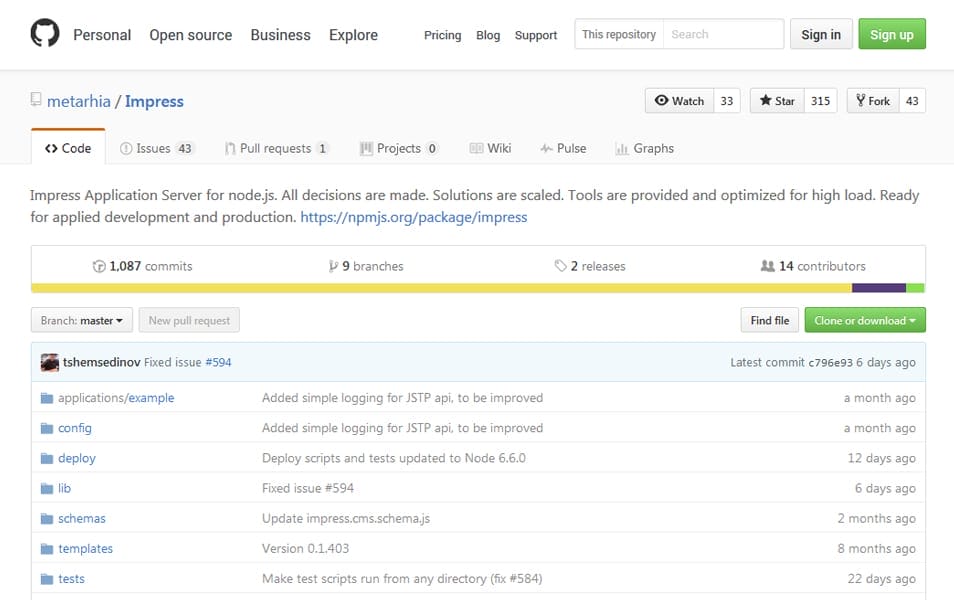This screenshot has width=954, height=600.
Task: Fork the Impress repository
Action: tap(871, 101)
